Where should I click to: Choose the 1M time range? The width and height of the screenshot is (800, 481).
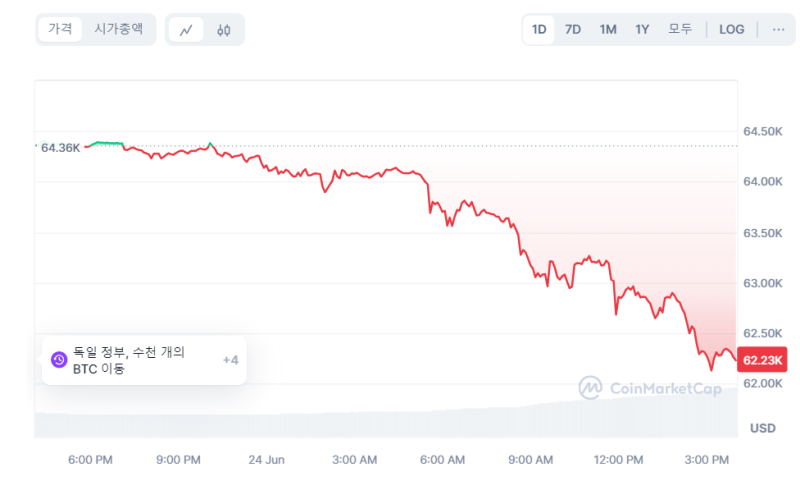608,29
